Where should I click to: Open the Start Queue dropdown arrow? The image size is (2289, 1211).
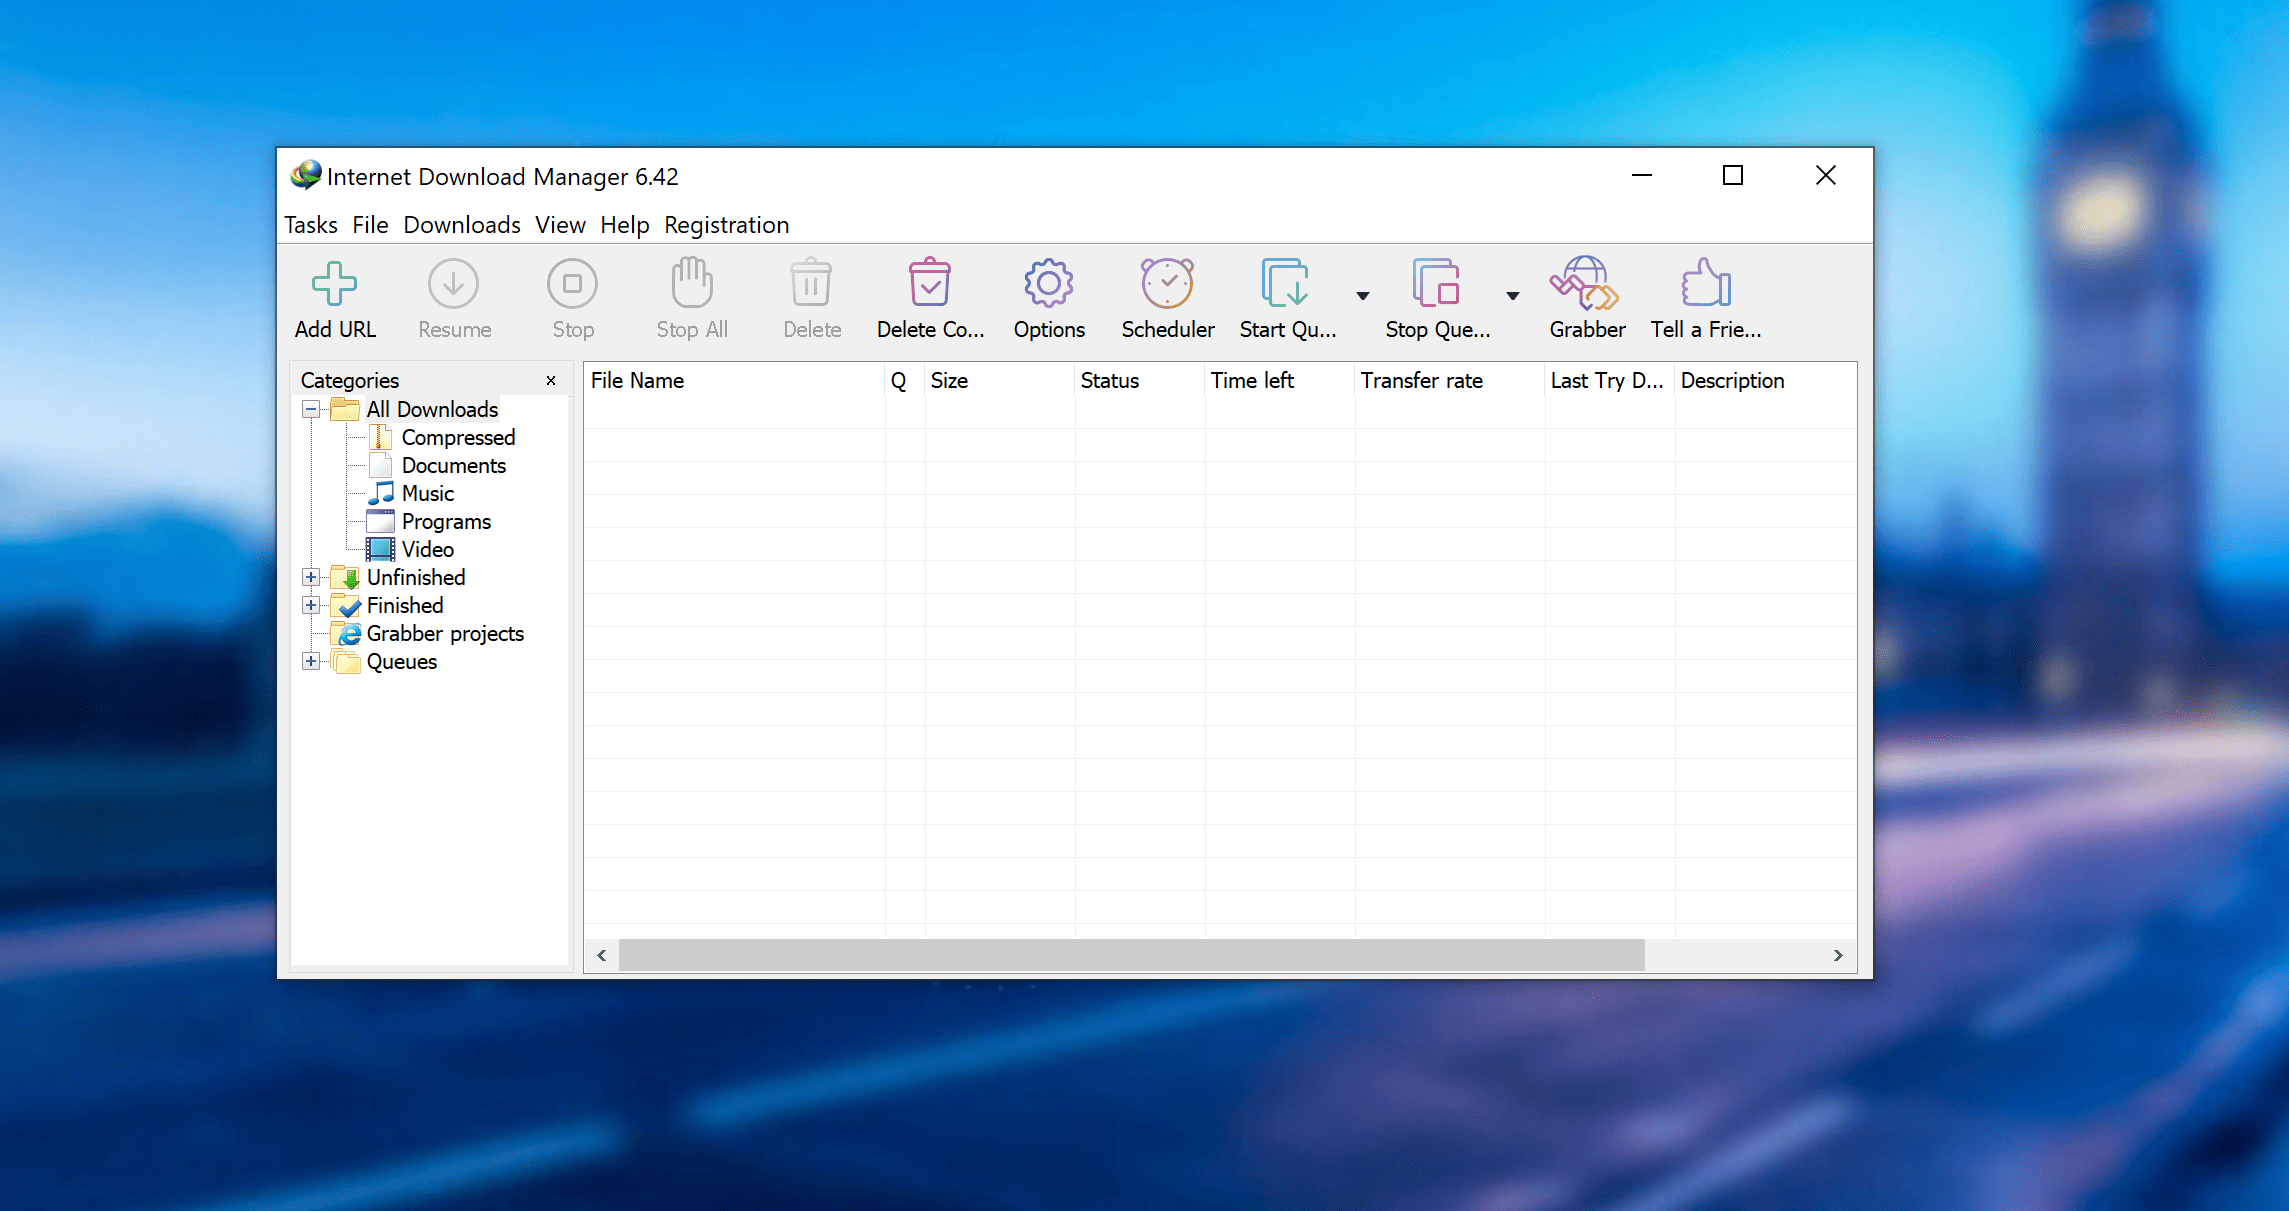coord(1362,296)
